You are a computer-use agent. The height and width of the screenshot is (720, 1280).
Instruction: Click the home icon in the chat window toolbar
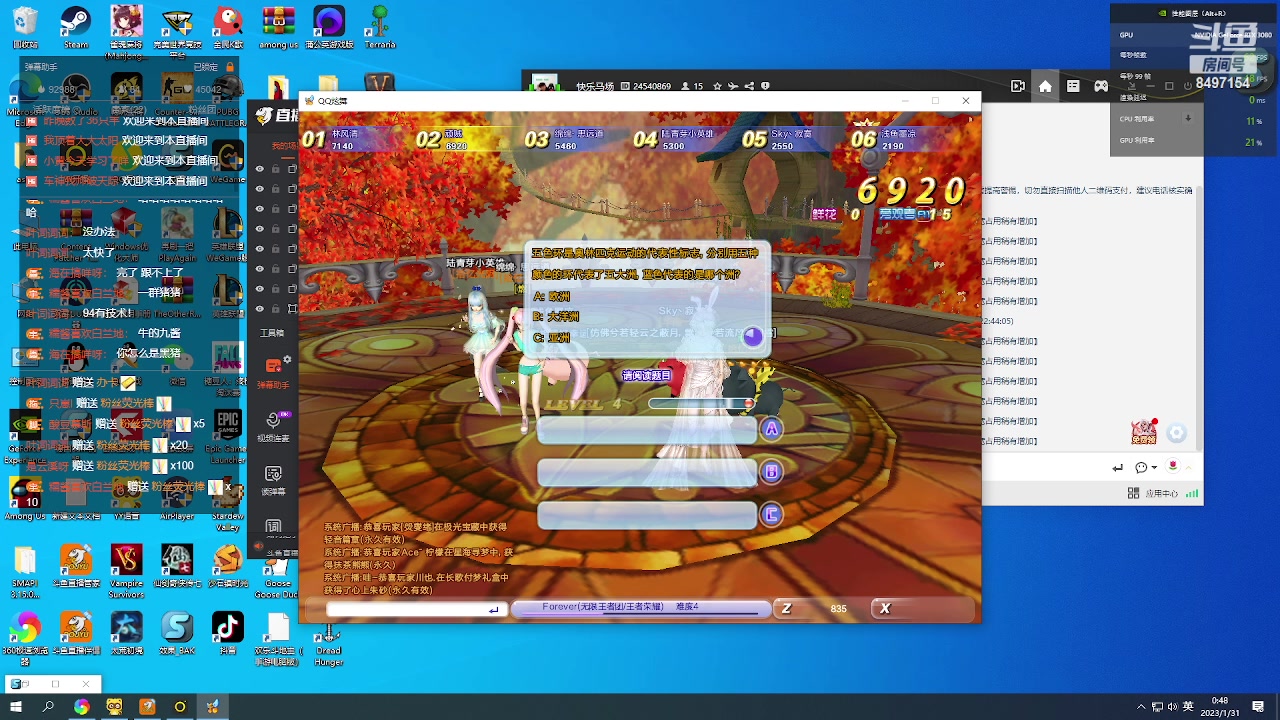pyautogui.click(x=1045, y=86)
